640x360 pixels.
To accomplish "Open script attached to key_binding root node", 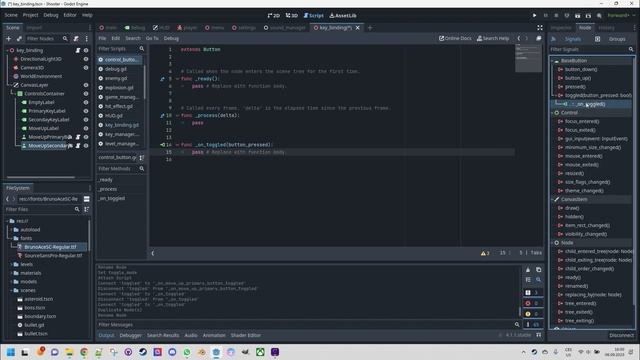I will (78, 50).
